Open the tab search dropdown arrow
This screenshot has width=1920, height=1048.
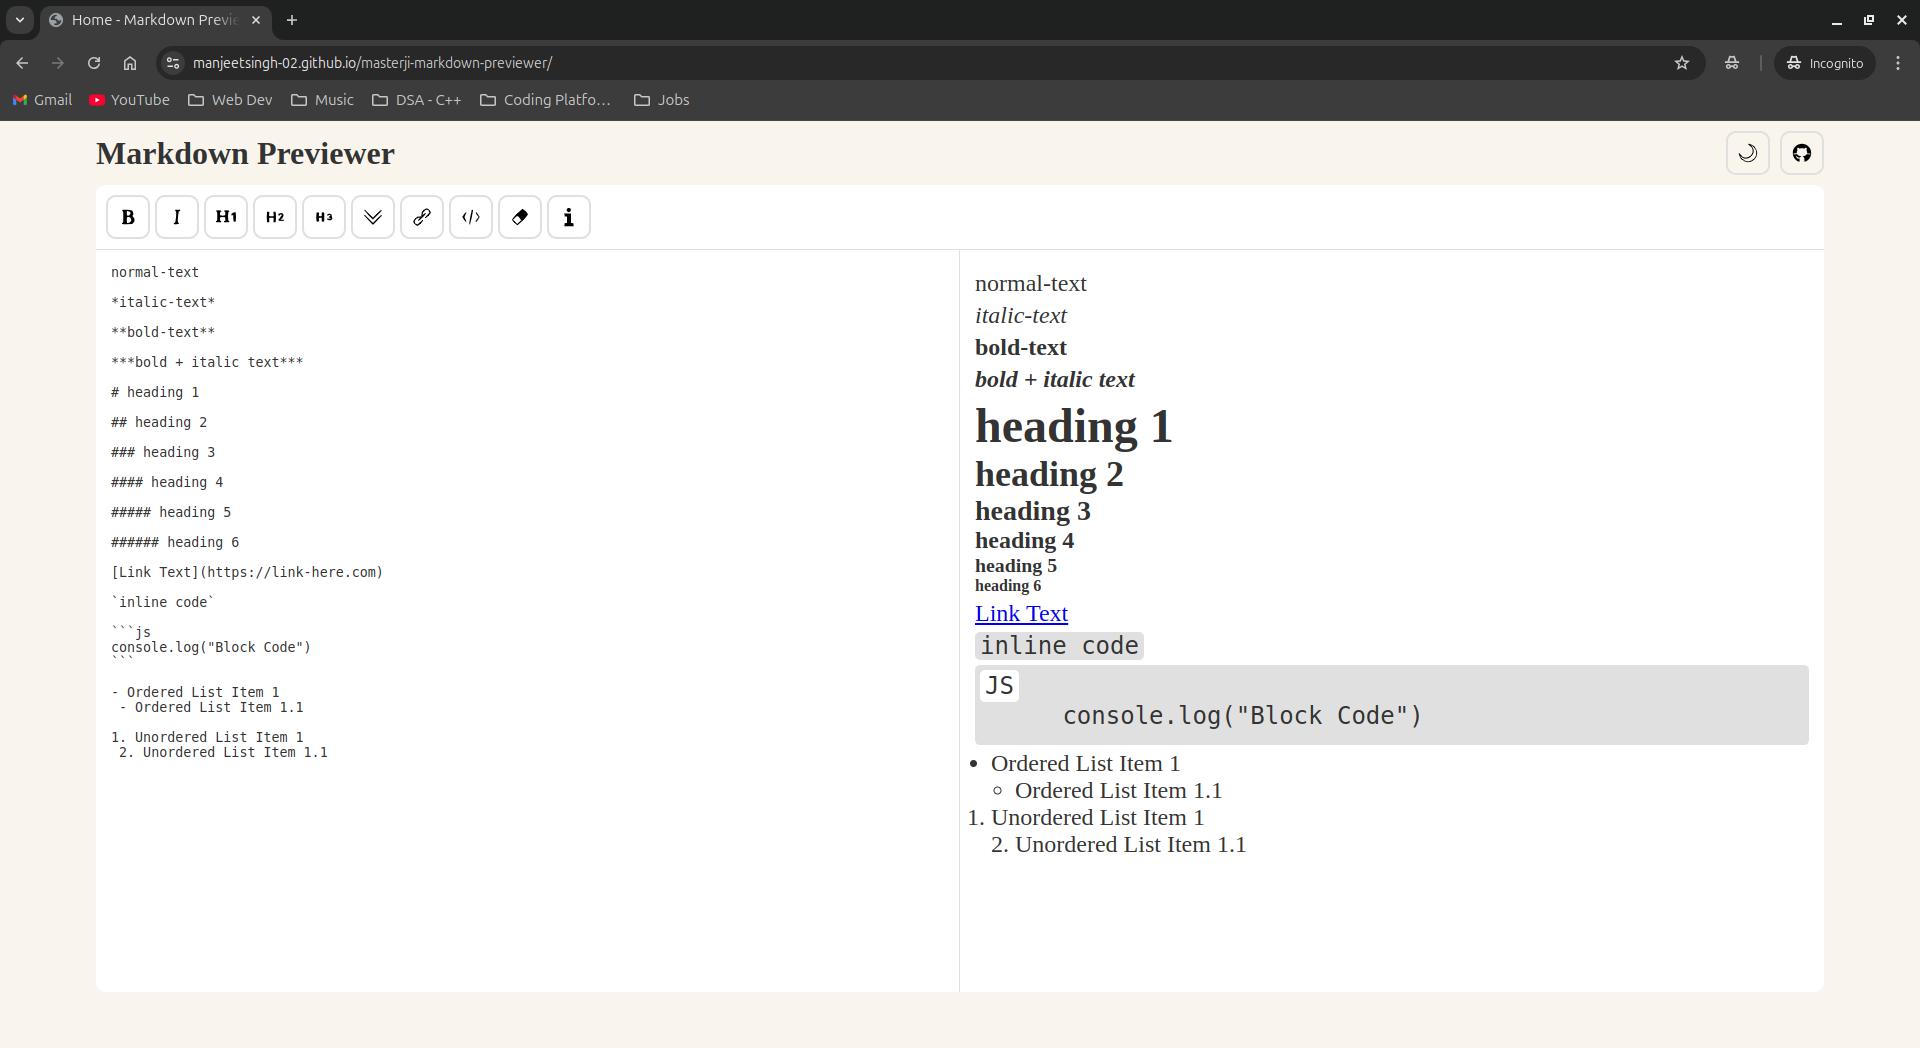click(20, 20)
